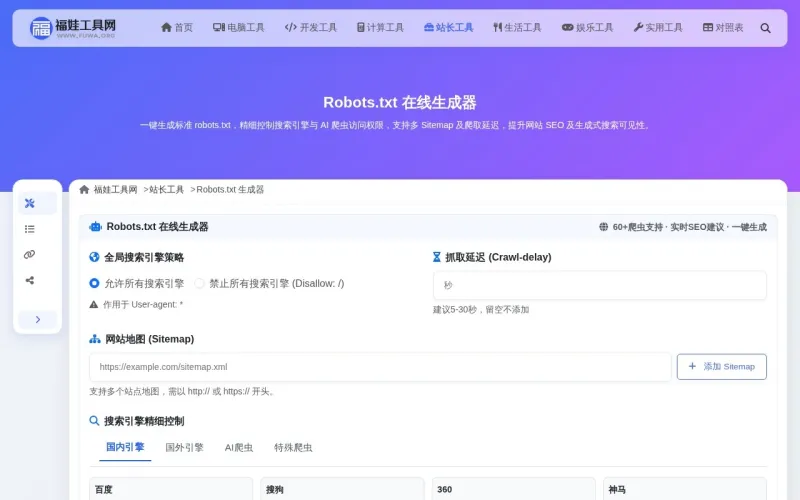800x500 pixels.
Task: Click the globe icon beside 全局搜索引擎策略
Action: [94, 257]
